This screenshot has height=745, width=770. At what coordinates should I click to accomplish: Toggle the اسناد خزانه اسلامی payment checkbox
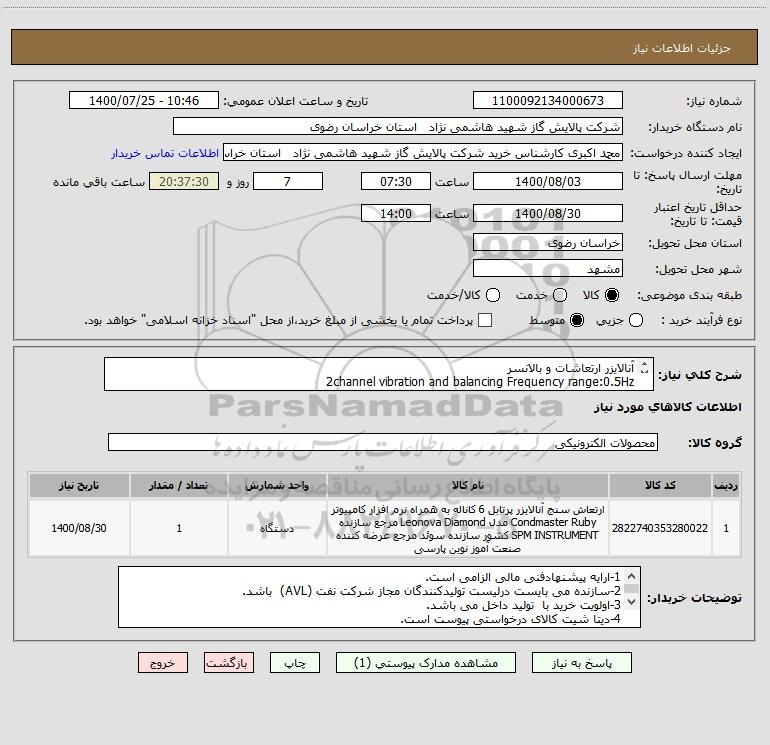pyautogui.click(x=485, y=320)
